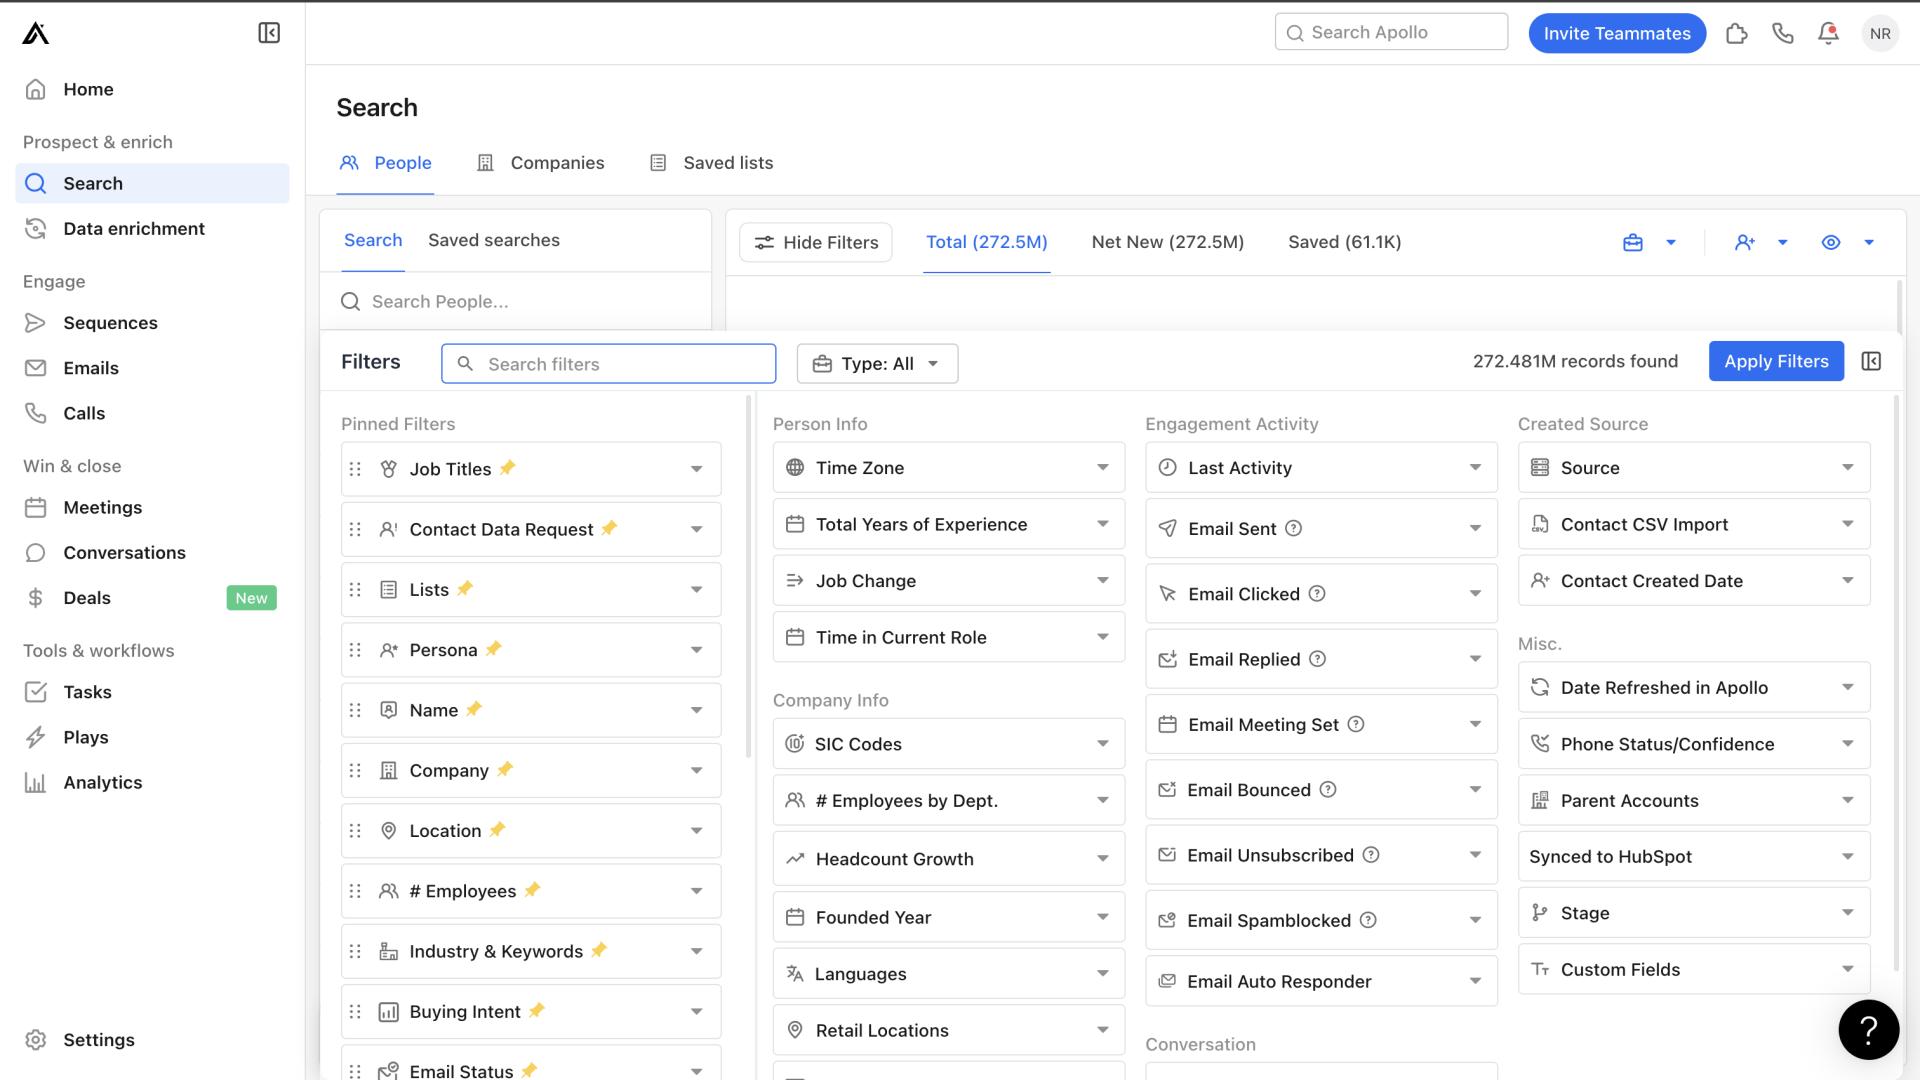The image size is (1920, 1080).
Task: Click the person-add icon near Net New
Action: [1745, 243]
